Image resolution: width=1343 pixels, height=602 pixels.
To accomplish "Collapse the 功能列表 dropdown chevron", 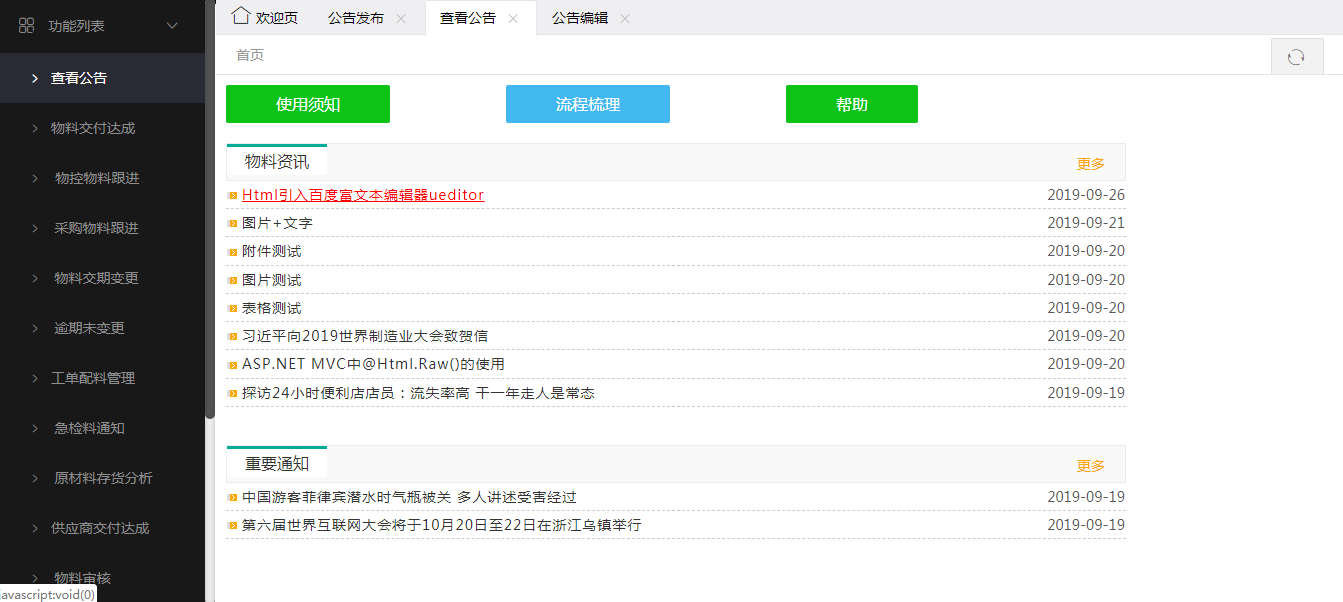I will [x=172, y=26].
